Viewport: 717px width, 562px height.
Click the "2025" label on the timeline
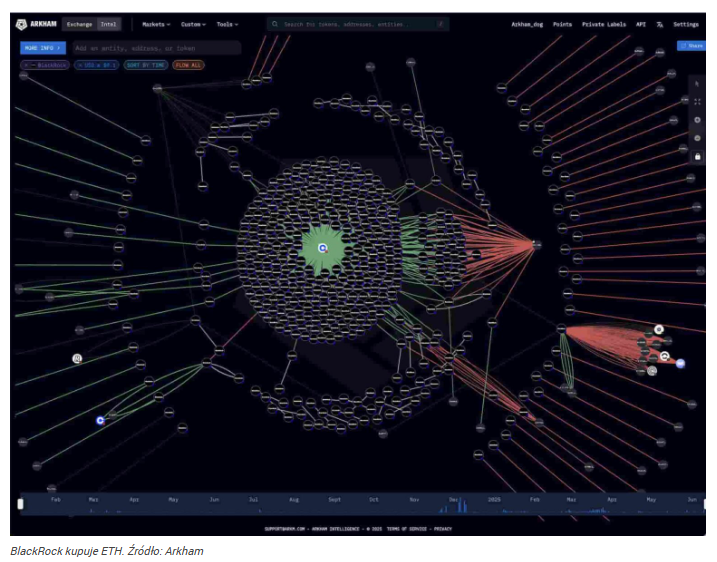pos(494,500)
